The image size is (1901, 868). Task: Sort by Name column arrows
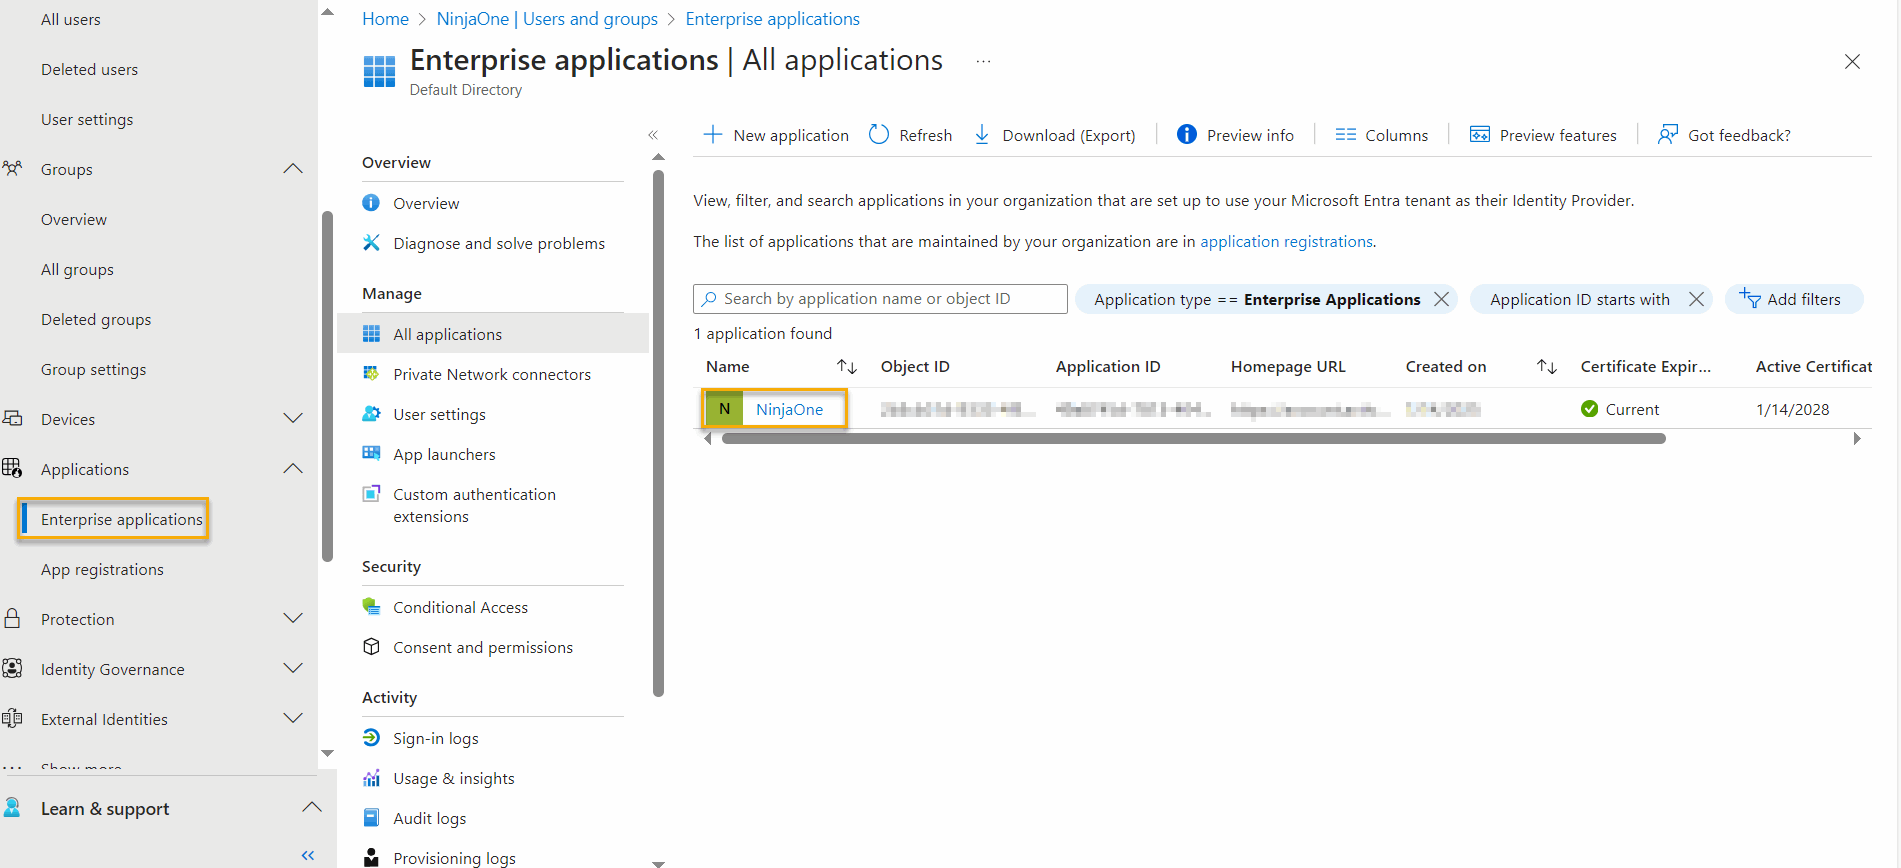tap(847, 367)
